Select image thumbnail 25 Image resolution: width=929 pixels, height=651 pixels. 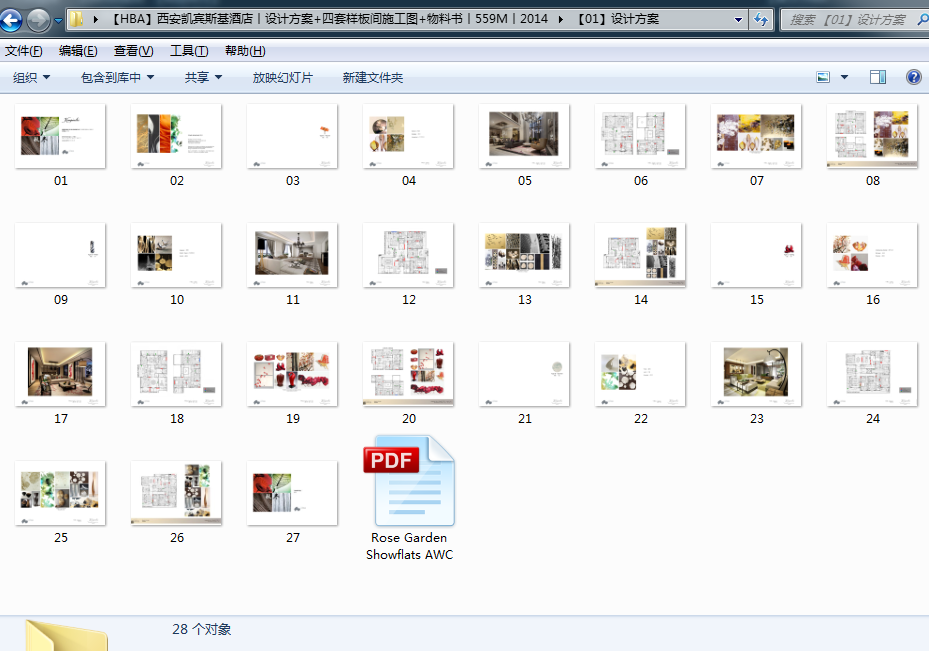60,493
